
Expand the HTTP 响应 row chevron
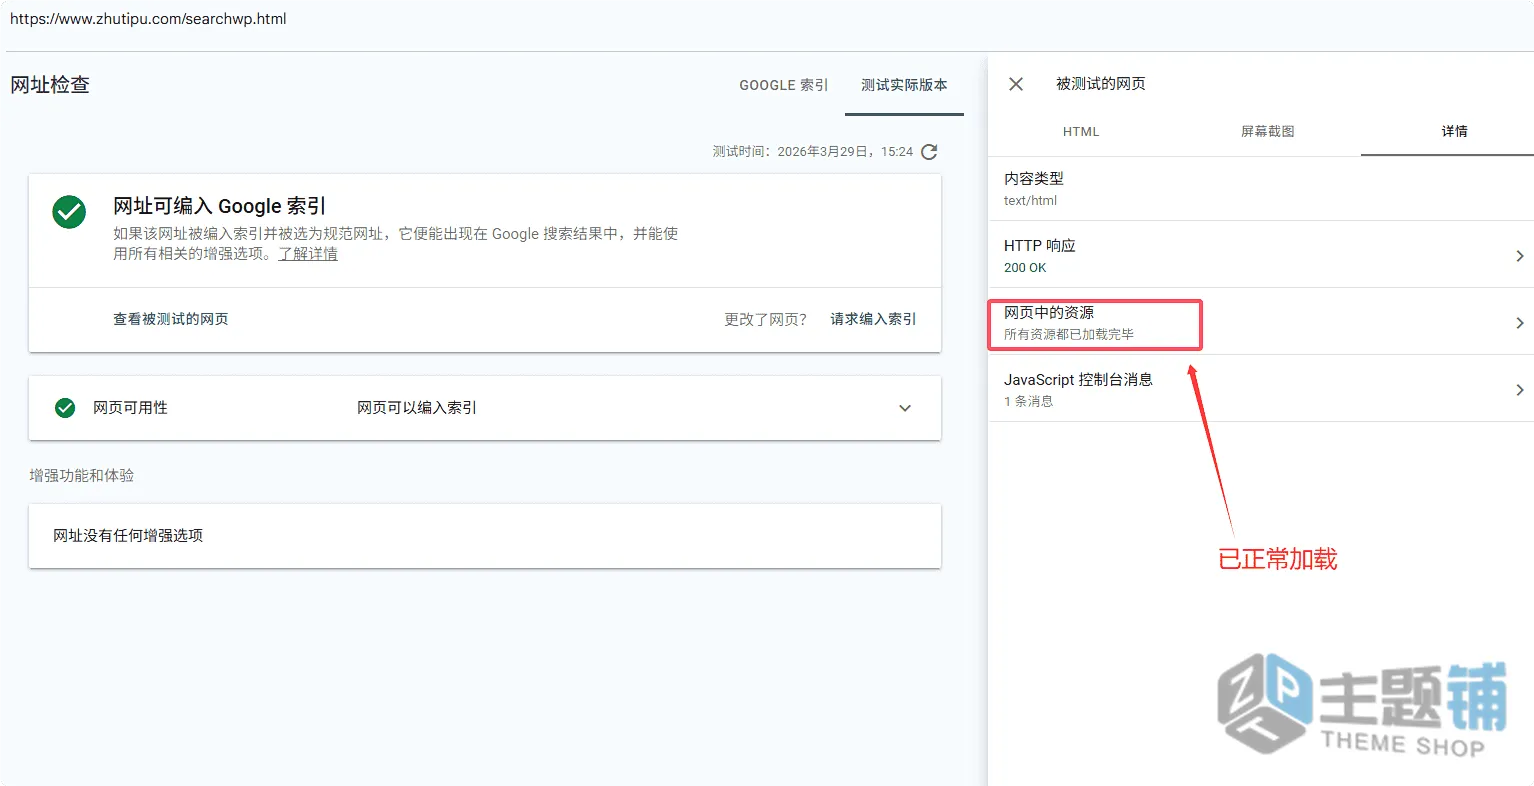[x=1519, y=256]
